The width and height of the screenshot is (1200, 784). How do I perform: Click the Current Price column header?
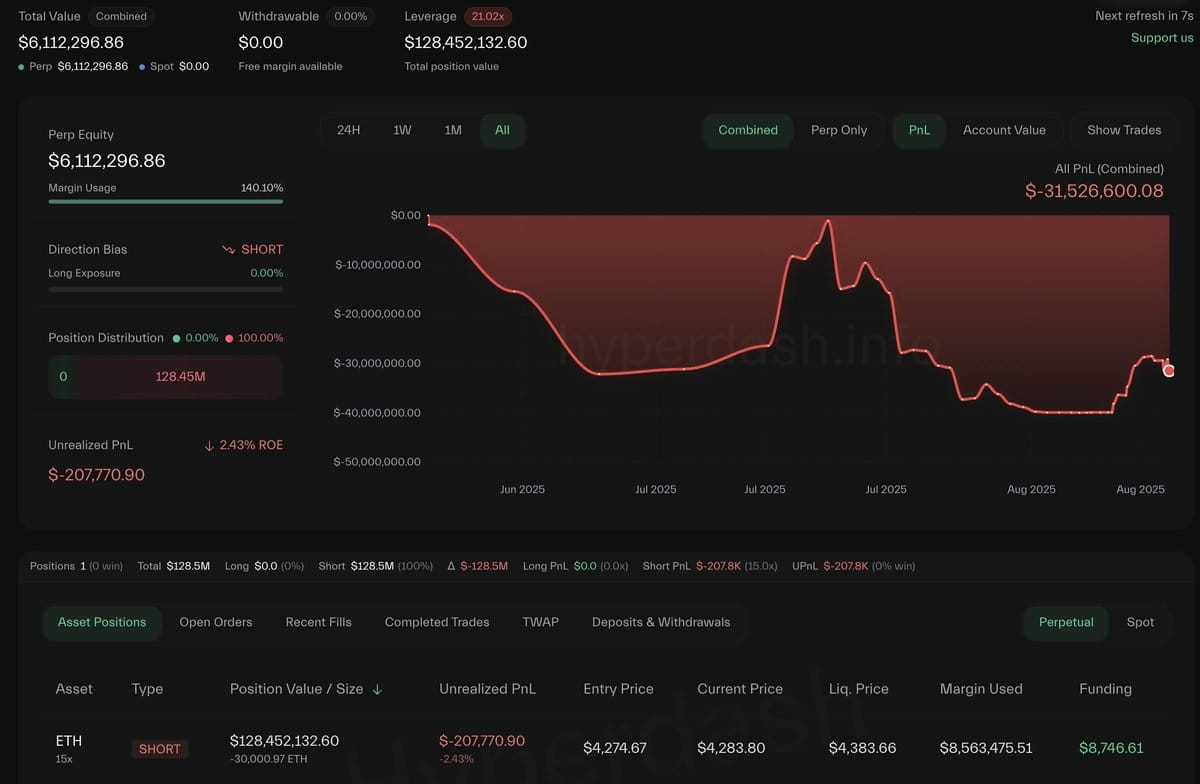coord(740,689)
